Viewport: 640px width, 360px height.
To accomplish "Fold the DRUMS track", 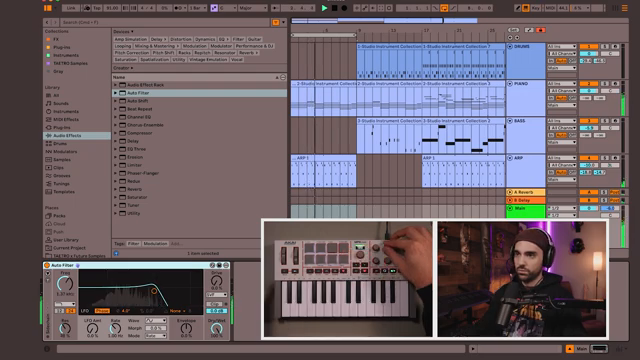I will [510, 47].
